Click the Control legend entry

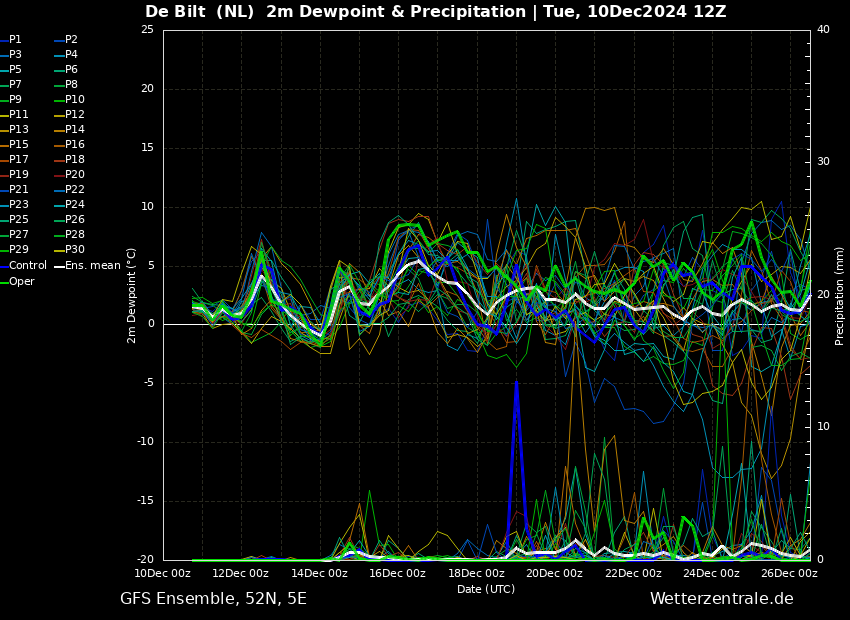(x=23, y=266)
